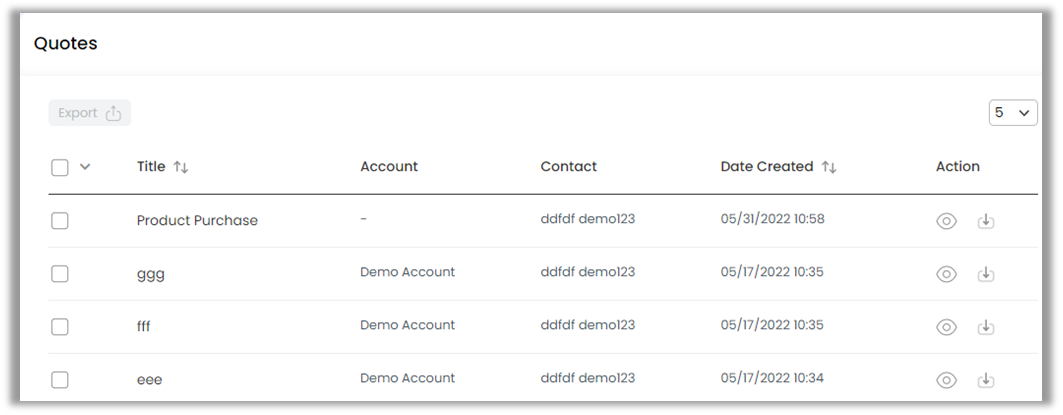Click the eye icon for quote ggg
The height and width of the screenshot is (415, 1063).
point(946,274)
